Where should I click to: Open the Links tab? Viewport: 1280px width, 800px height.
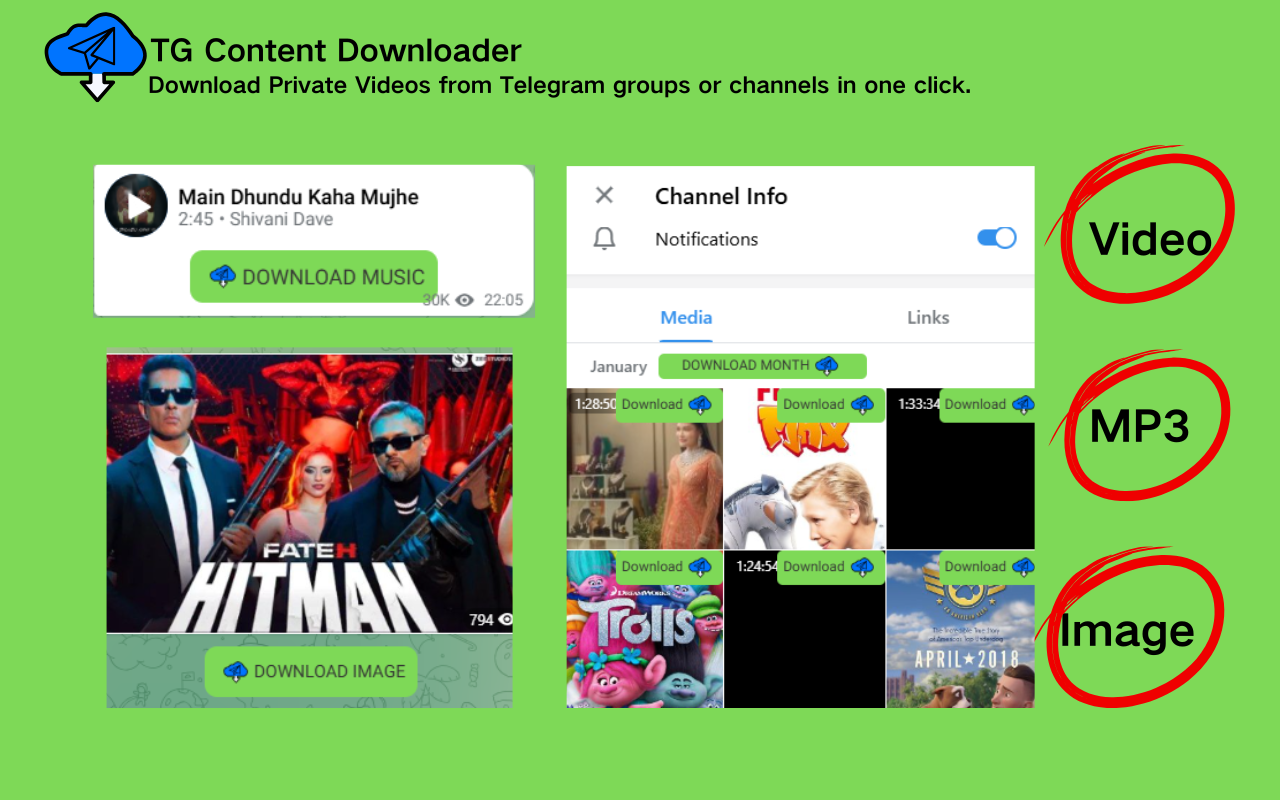[928, 317]
